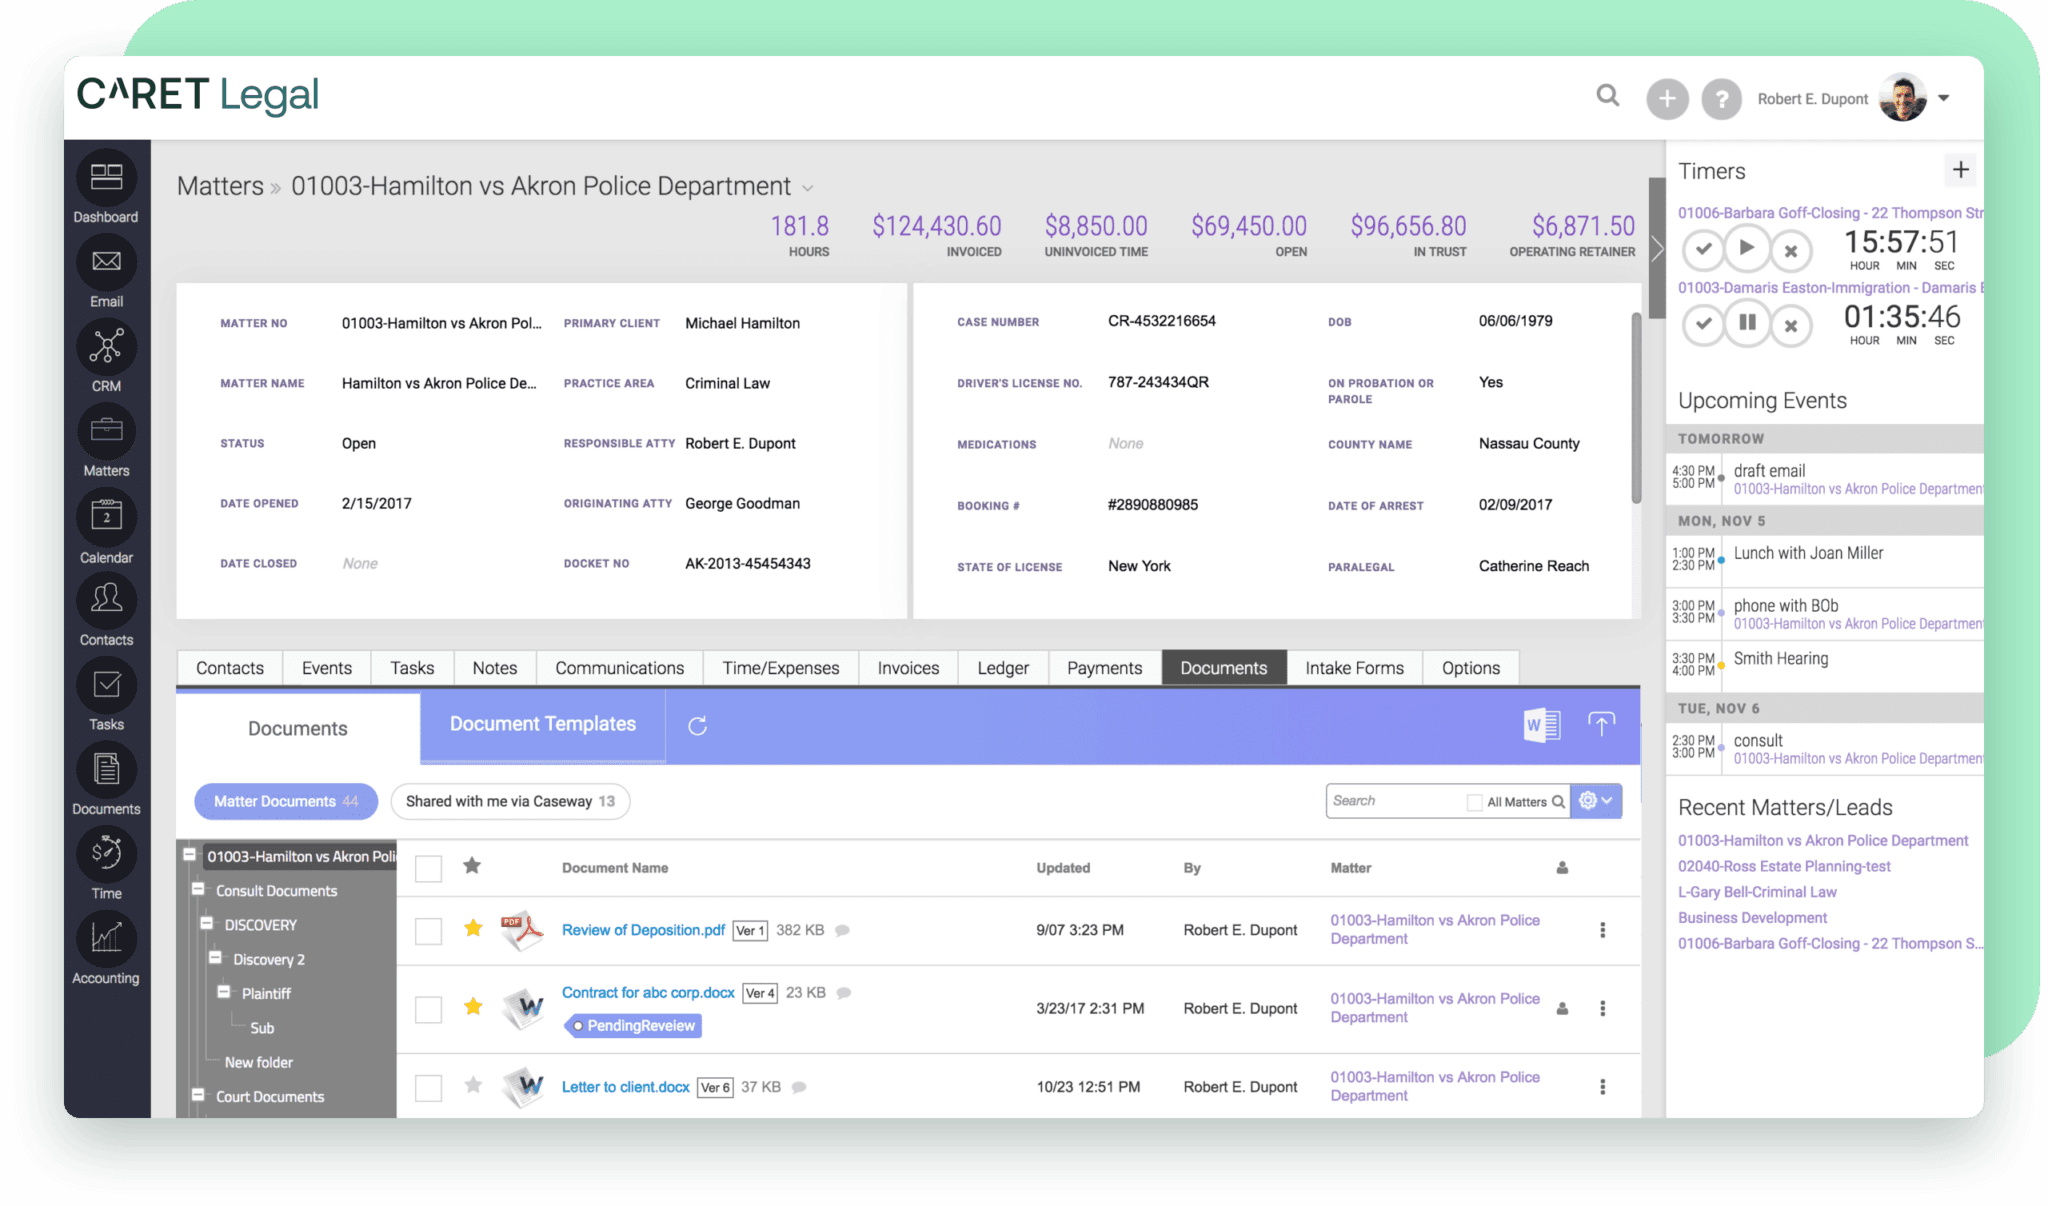Open recent matter 02040-Ross Estate Planning-test
Viewport: 2048px width, 1206px height.
[x=1784, y=866]
